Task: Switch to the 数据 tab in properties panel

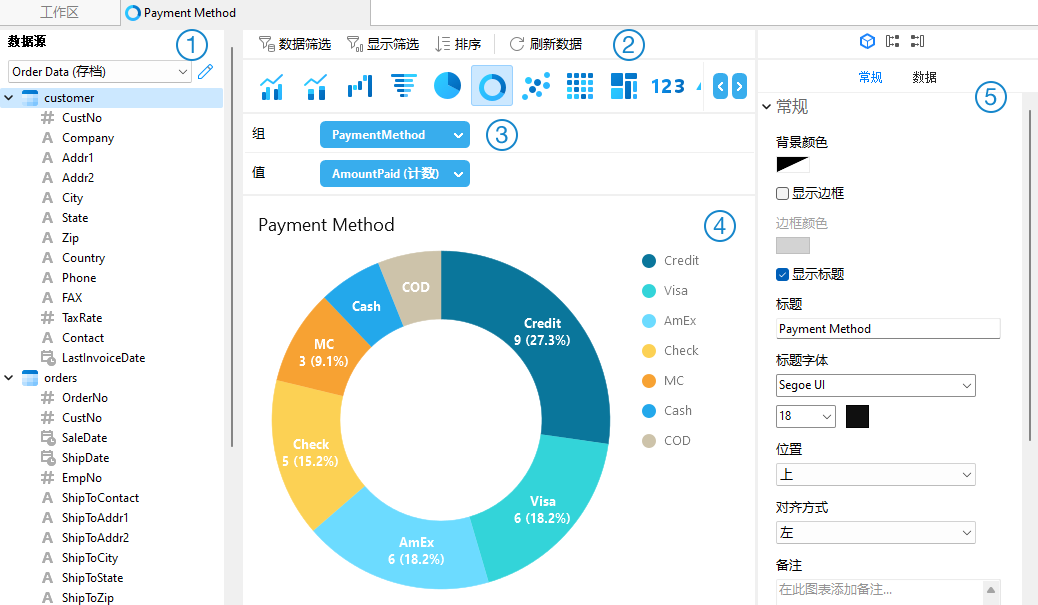Action: point(923,75)
